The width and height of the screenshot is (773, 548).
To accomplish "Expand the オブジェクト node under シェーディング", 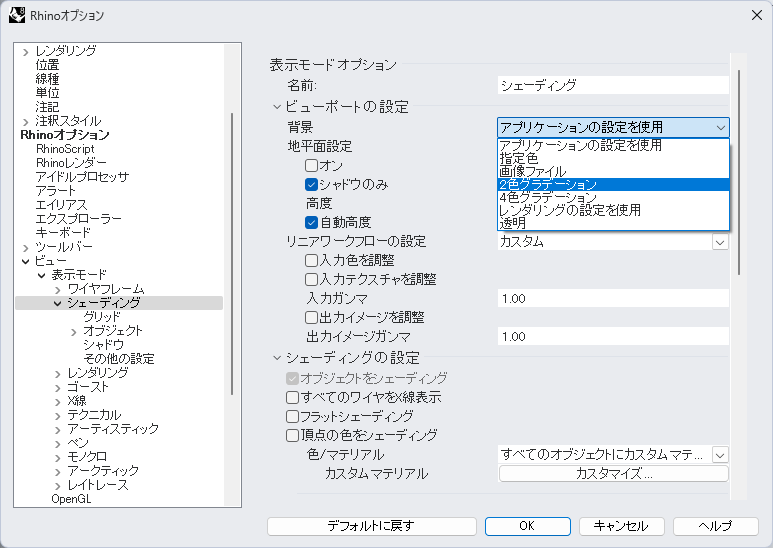I will [x=74, y=332].
